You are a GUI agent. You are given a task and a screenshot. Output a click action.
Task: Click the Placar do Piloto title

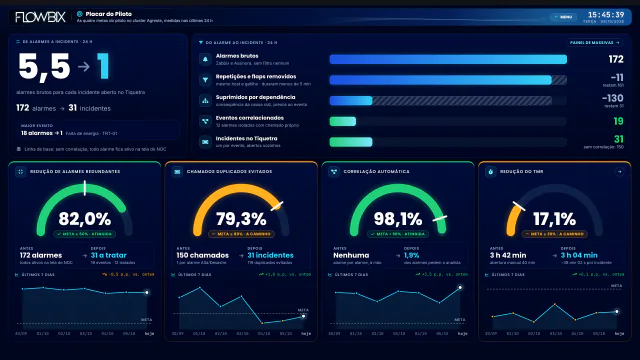tap(109, 14)
